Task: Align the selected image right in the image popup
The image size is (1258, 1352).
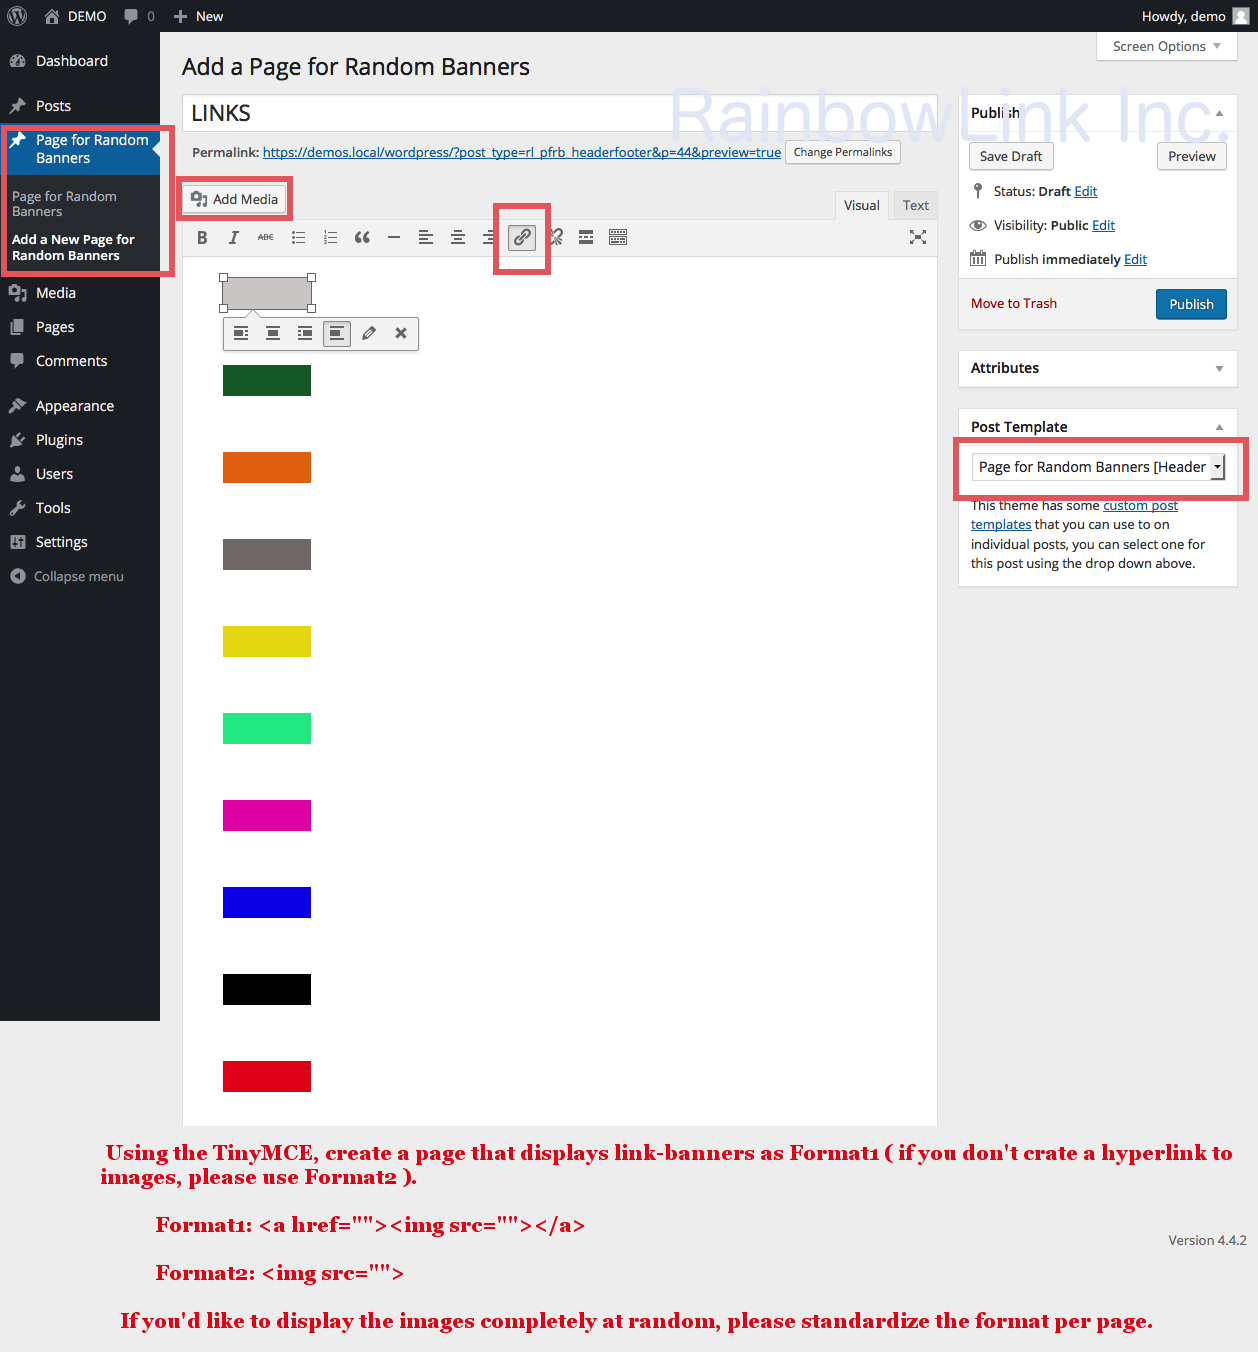Action: click(305, 333)
